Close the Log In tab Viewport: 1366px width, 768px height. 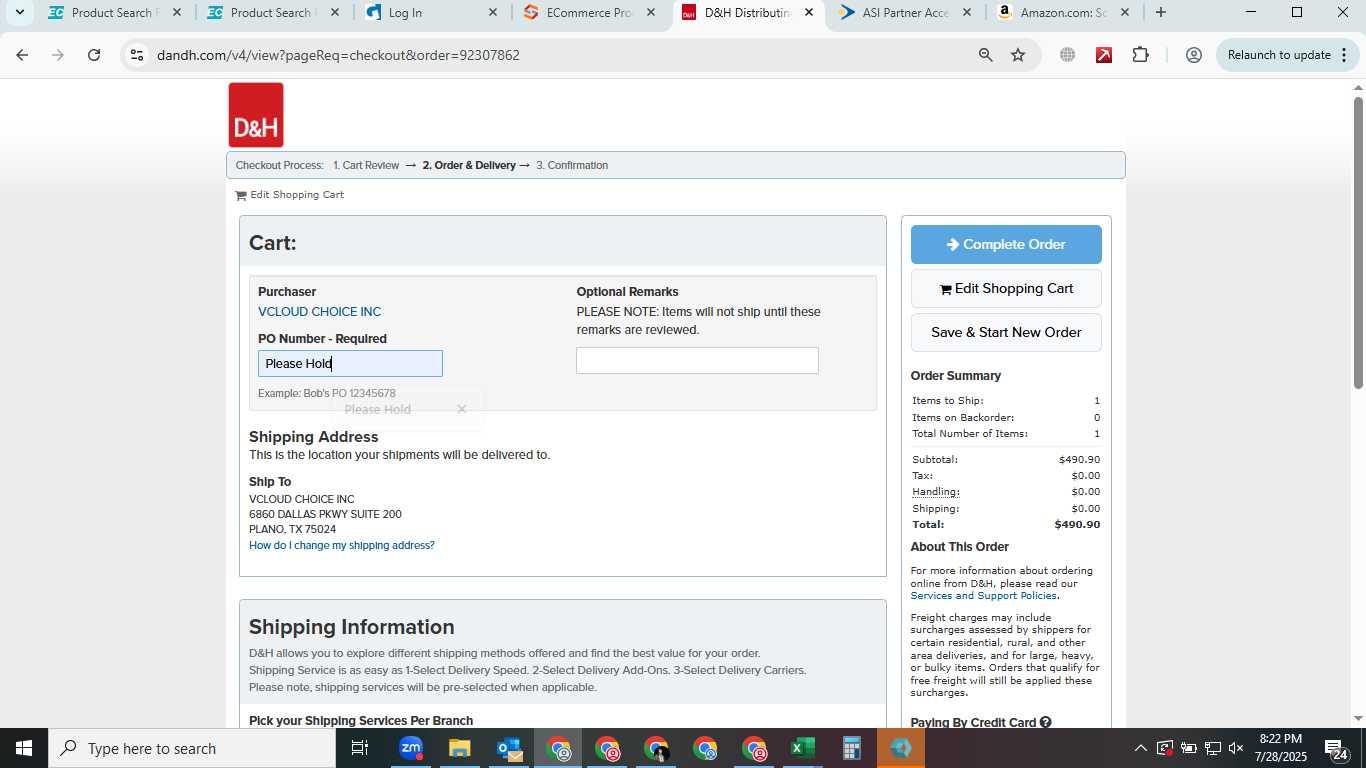pyautogui.click(x=493, y=13)
